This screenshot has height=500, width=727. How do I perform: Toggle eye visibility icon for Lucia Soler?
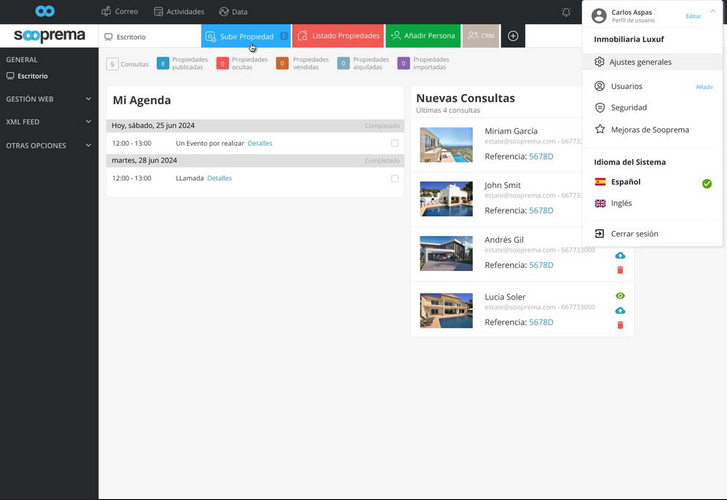click(x=620, y=296)
